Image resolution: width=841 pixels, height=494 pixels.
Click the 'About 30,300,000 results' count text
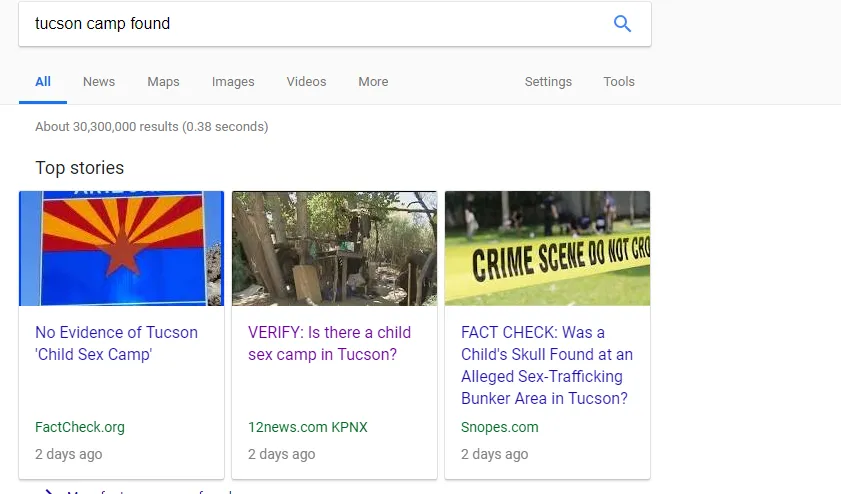click(x=152, y=127)
